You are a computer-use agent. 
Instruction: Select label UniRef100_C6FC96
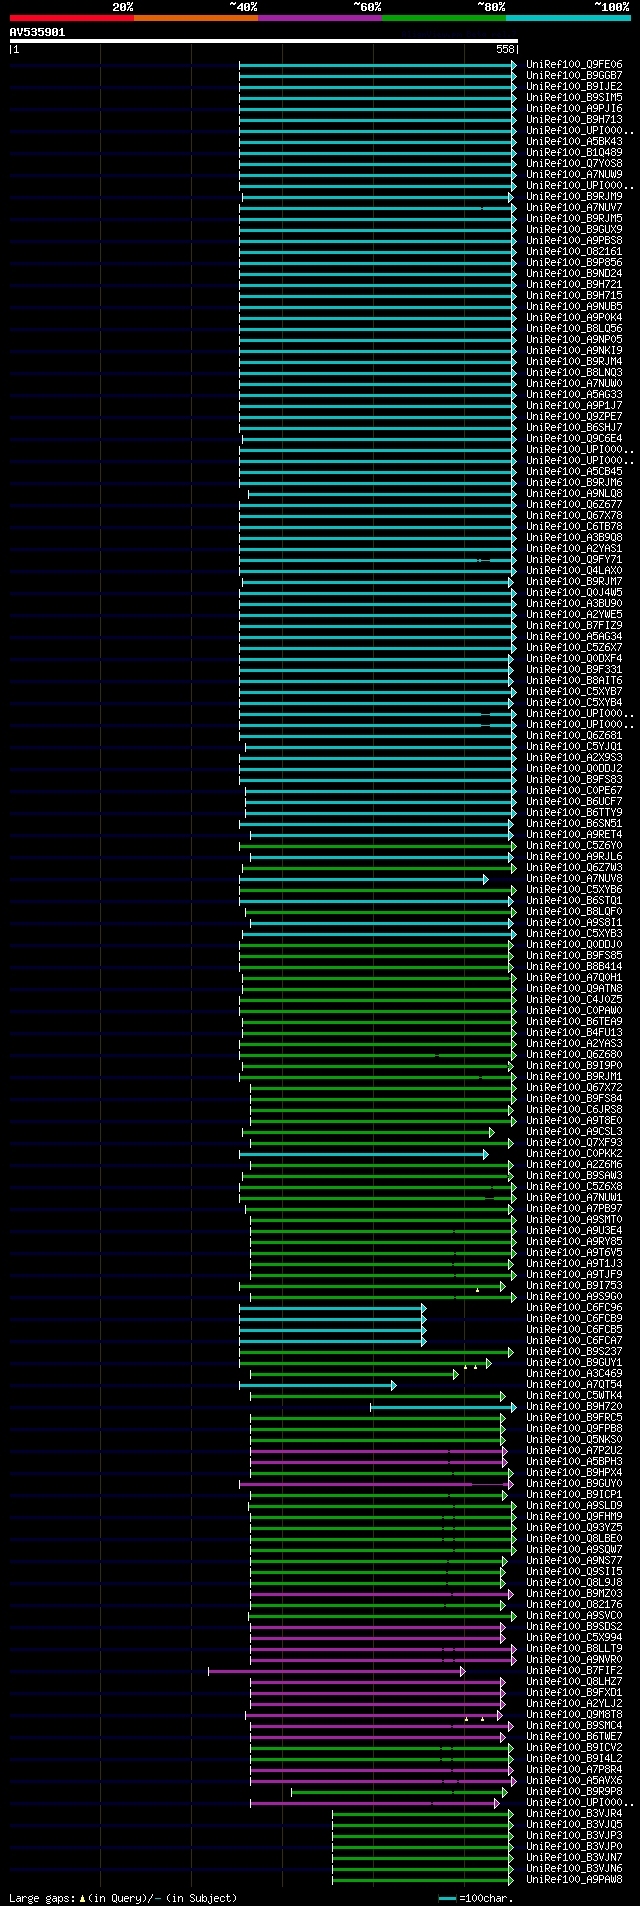coord(574,1307)
